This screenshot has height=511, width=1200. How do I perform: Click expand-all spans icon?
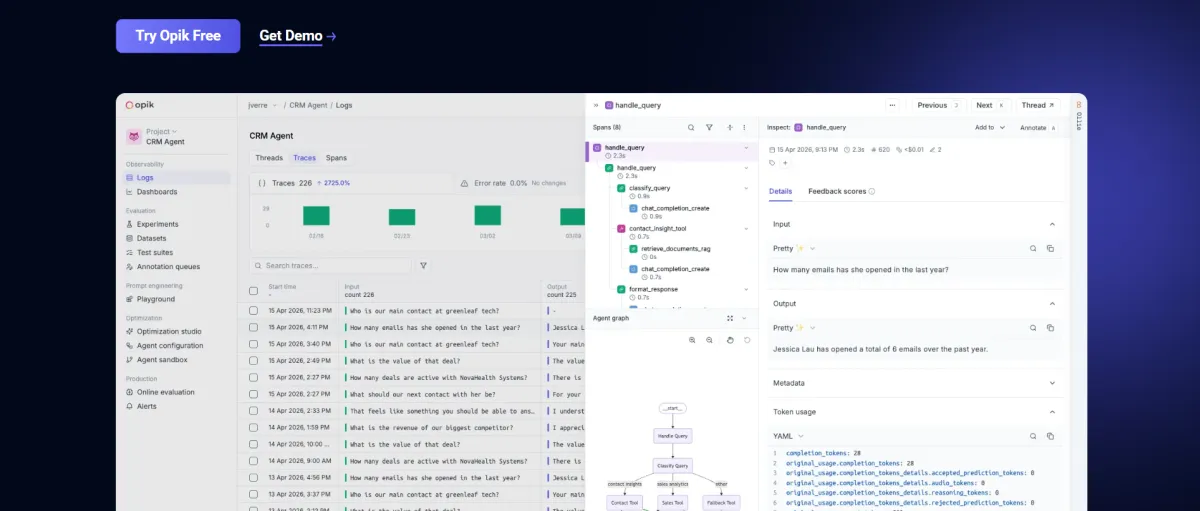coord(730,128)
